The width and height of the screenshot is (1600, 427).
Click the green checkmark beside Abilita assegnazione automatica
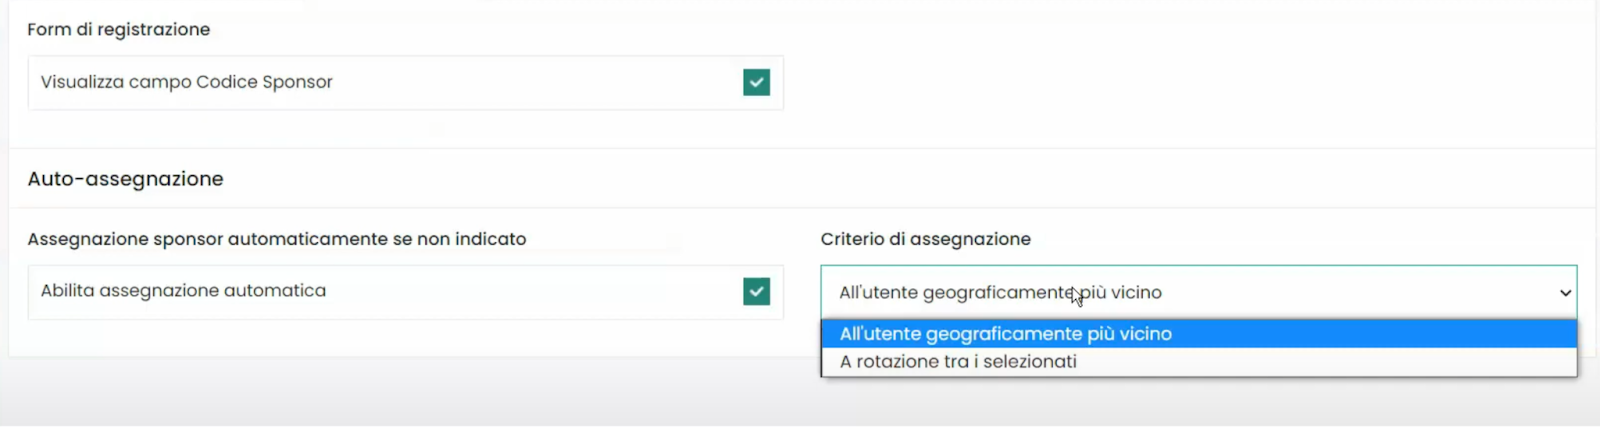(x=756, y=291)
